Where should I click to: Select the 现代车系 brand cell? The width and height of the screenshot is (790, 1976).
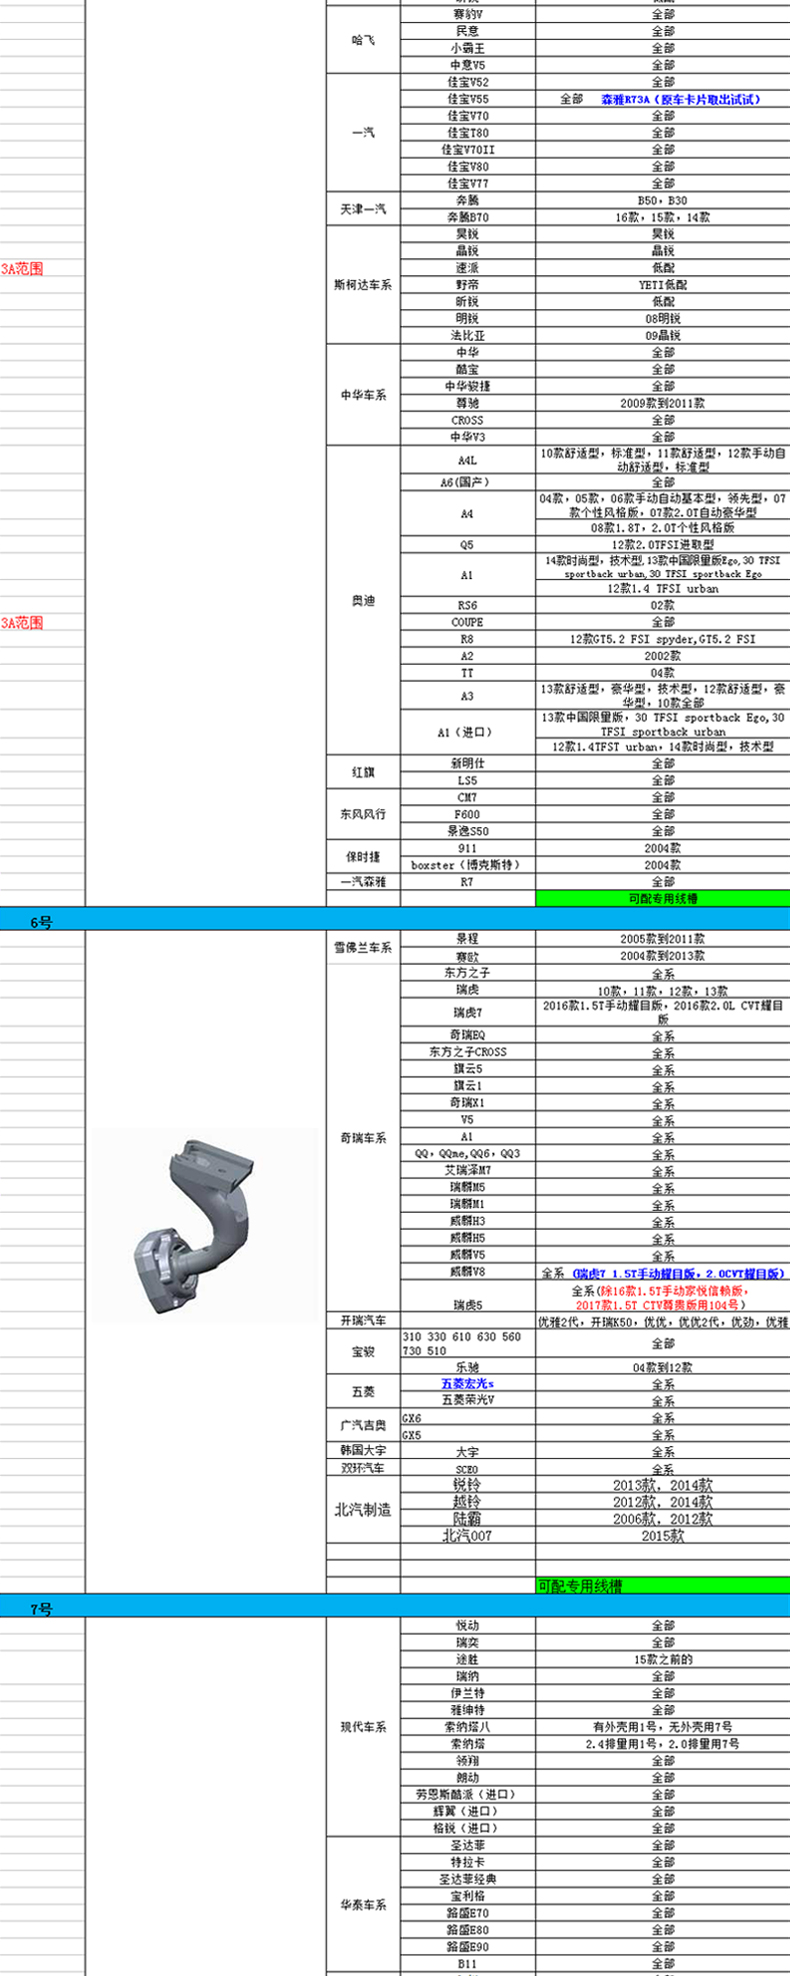tap(364, 1727)
